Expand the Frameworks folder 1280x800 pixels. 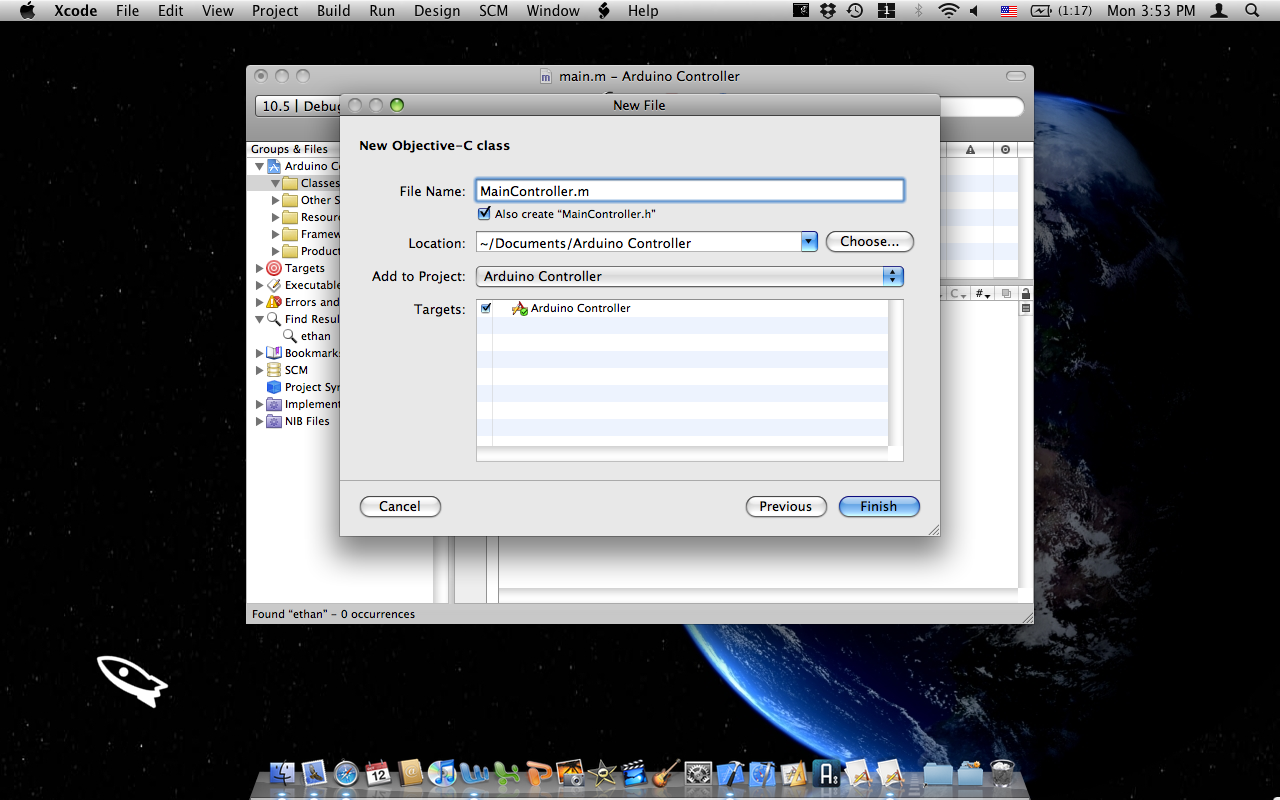275,234
